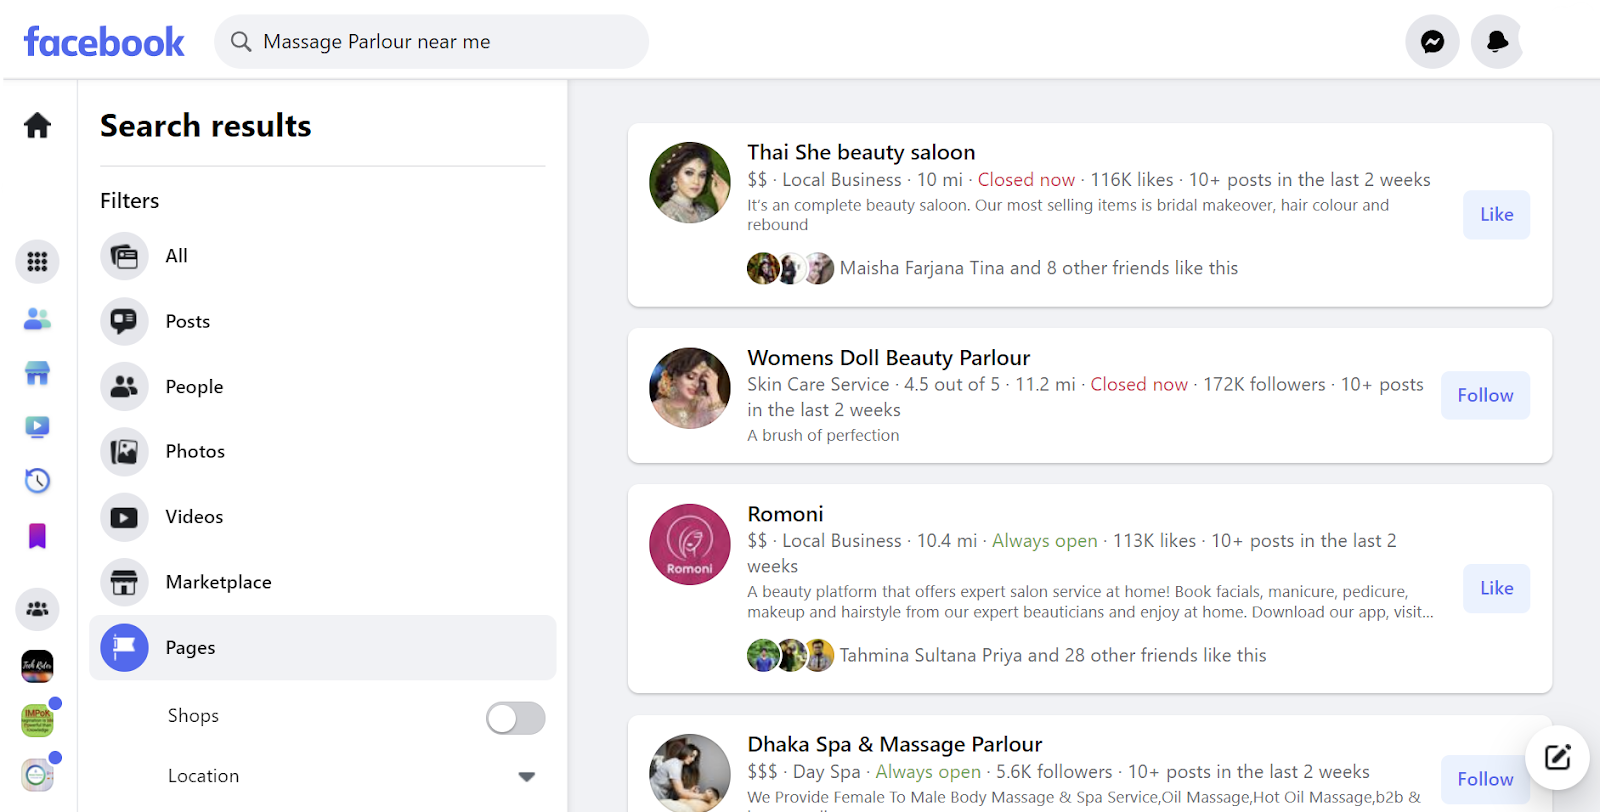Open Friends icon in left sidebar
The height and width of the screenshot is (812, 1600).
(x=37, y=319)
